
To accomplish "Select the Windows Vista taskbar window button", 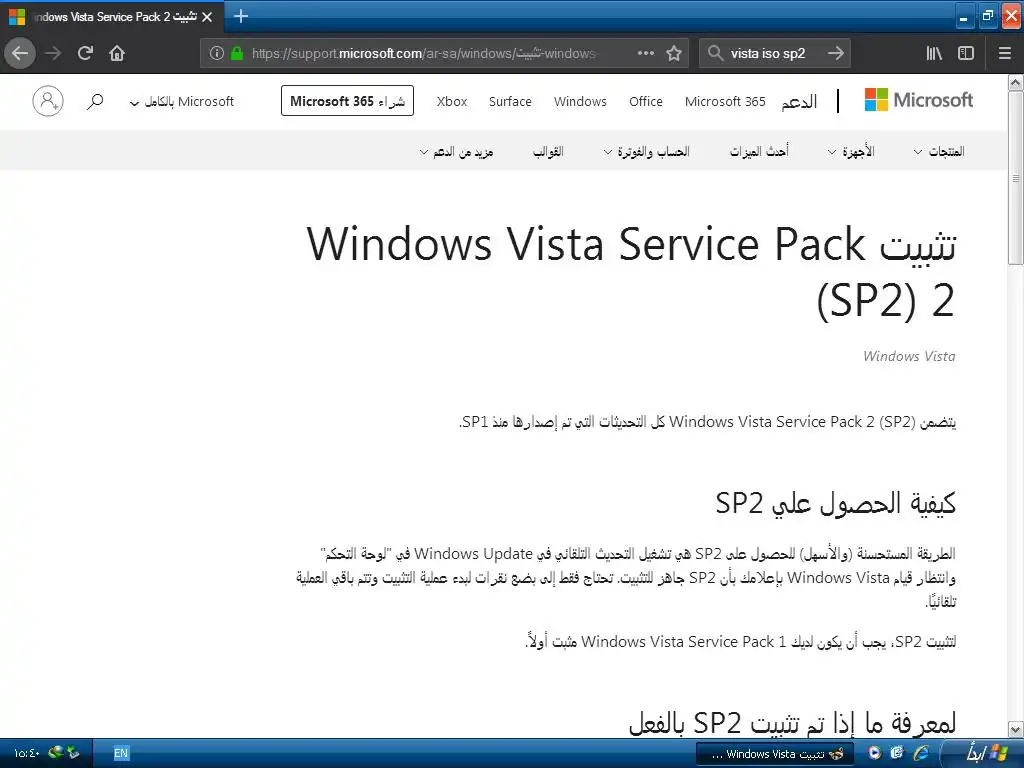I will pos(775,754).
